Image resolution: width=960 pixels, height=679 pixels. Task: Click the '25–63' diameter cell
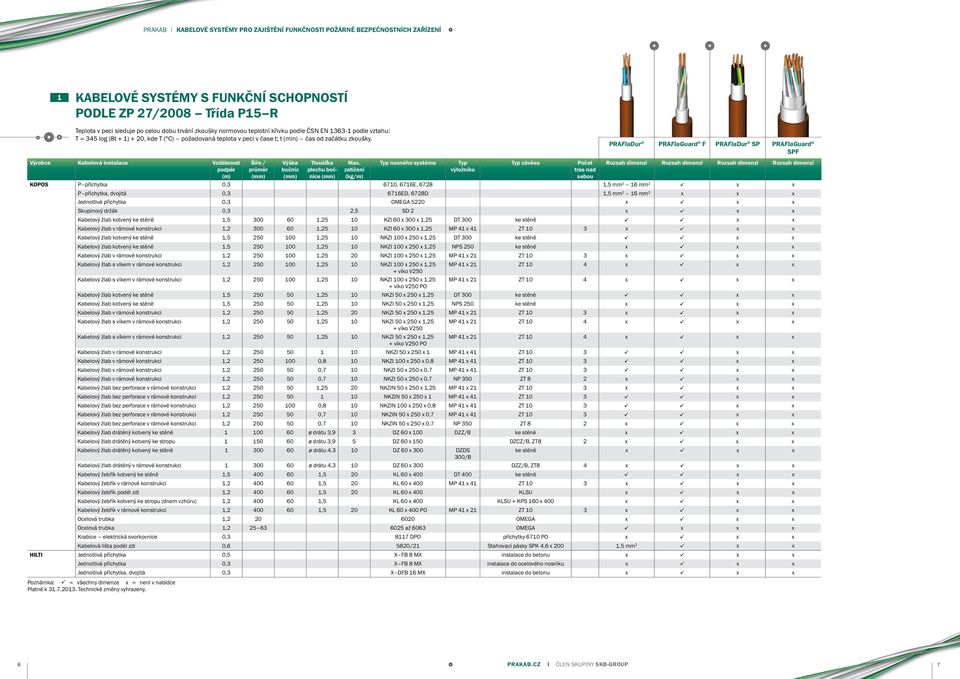(x=258, y=528)
